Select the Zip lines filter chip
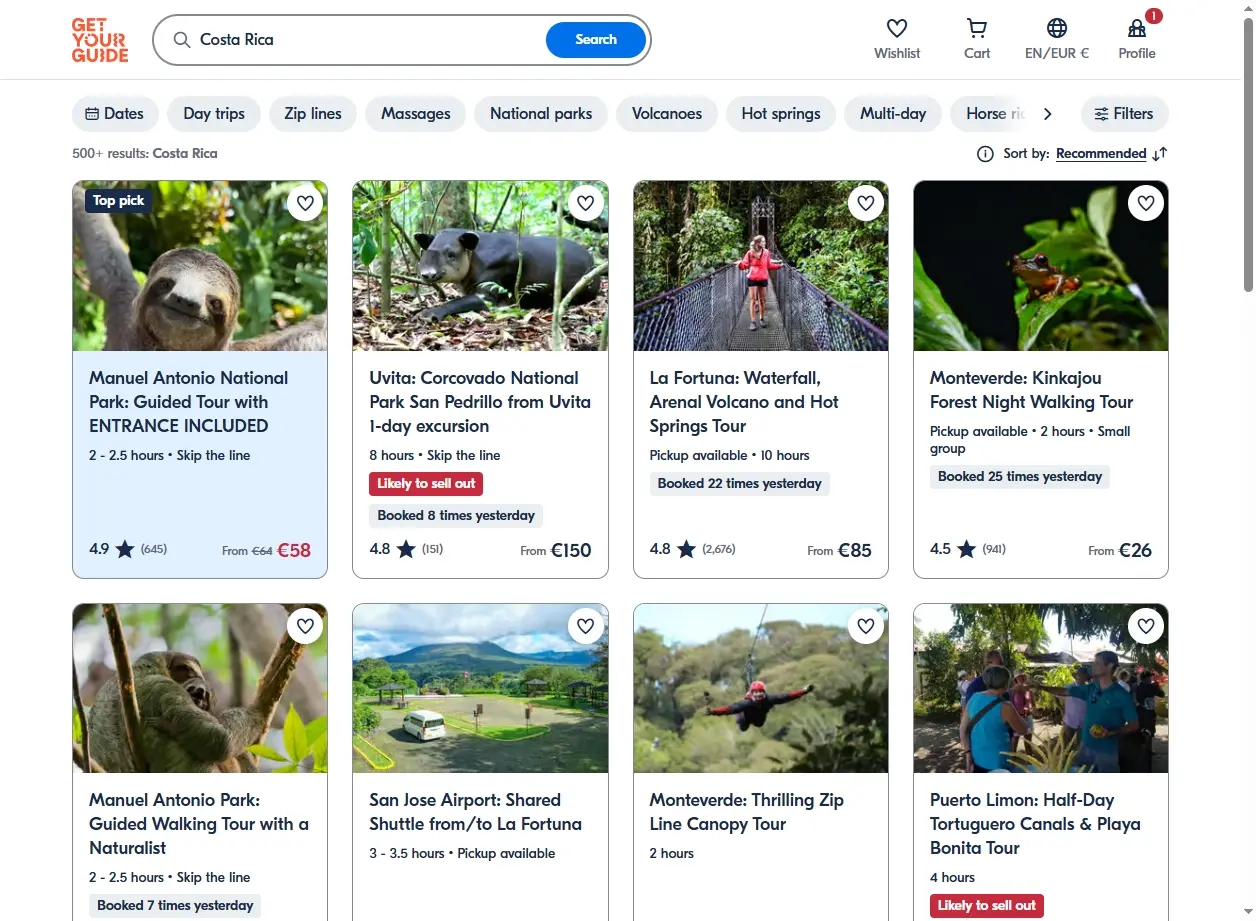Viewport: 1256px width, 921px height. [313, 114]
